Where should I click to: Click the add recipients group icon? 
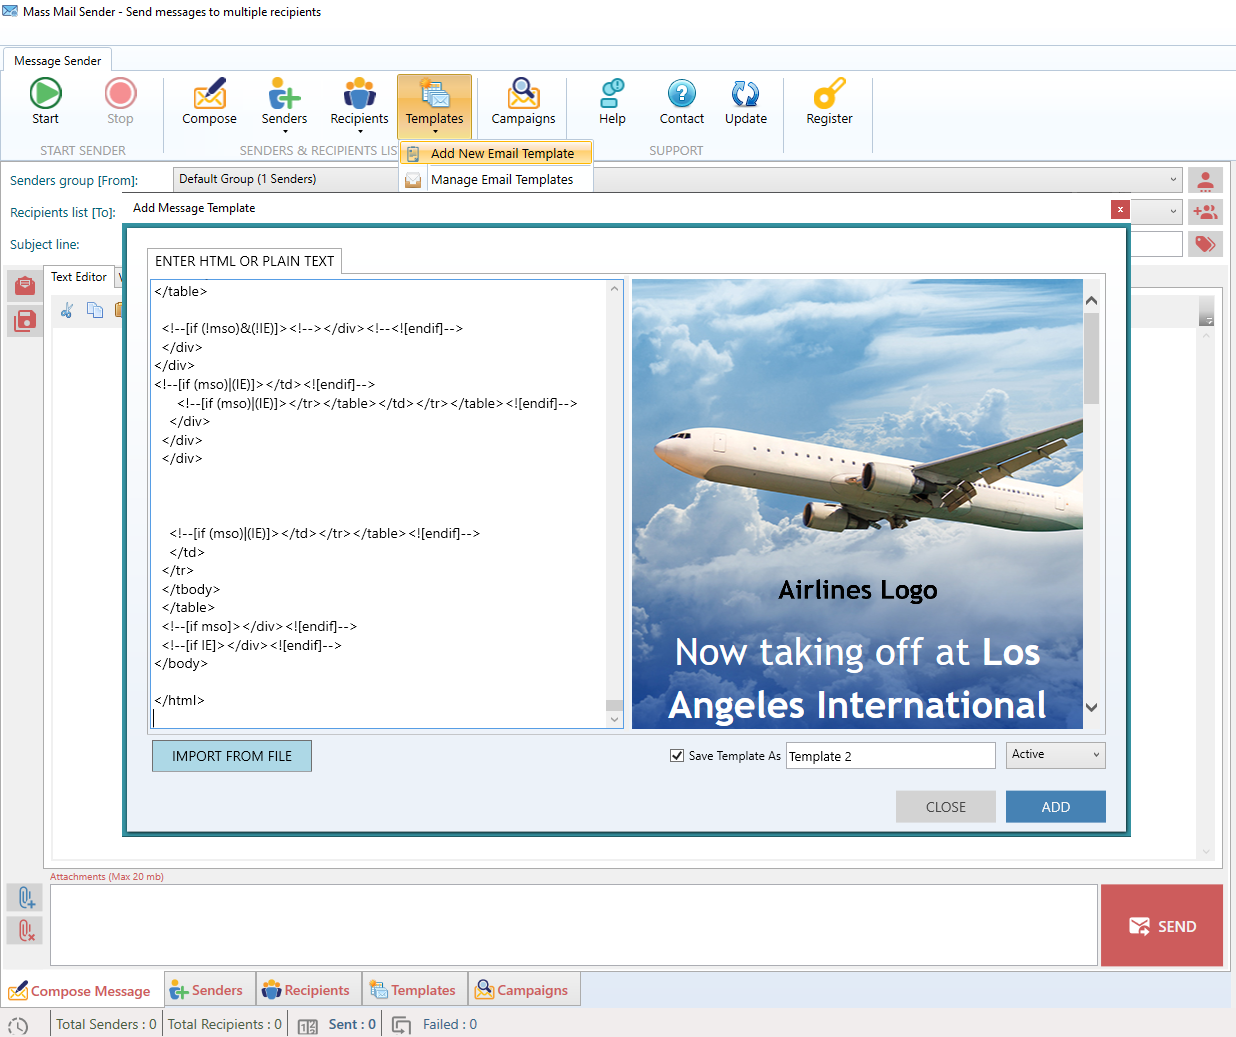pyautogui.click(x=1205, y=212)
